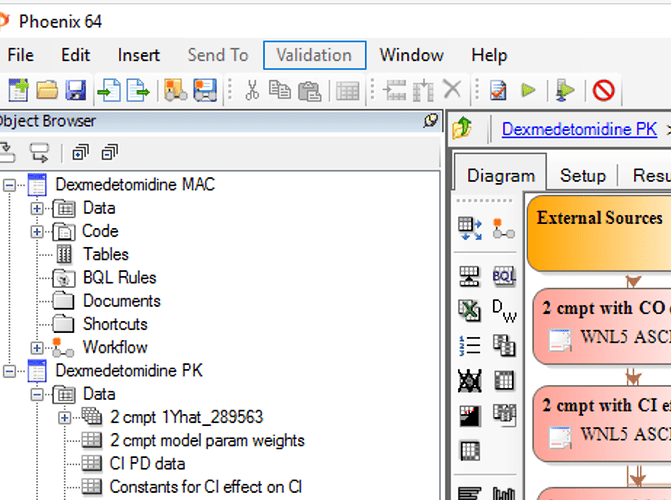Click the grid with arrows icon in the toolbox
This screenshot has height=500, width=671.
pyautogui.click(x=469, y=229)
